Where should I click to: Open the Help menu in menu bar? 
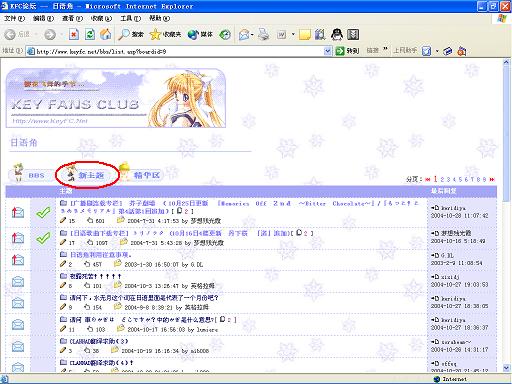pos(159,18)
